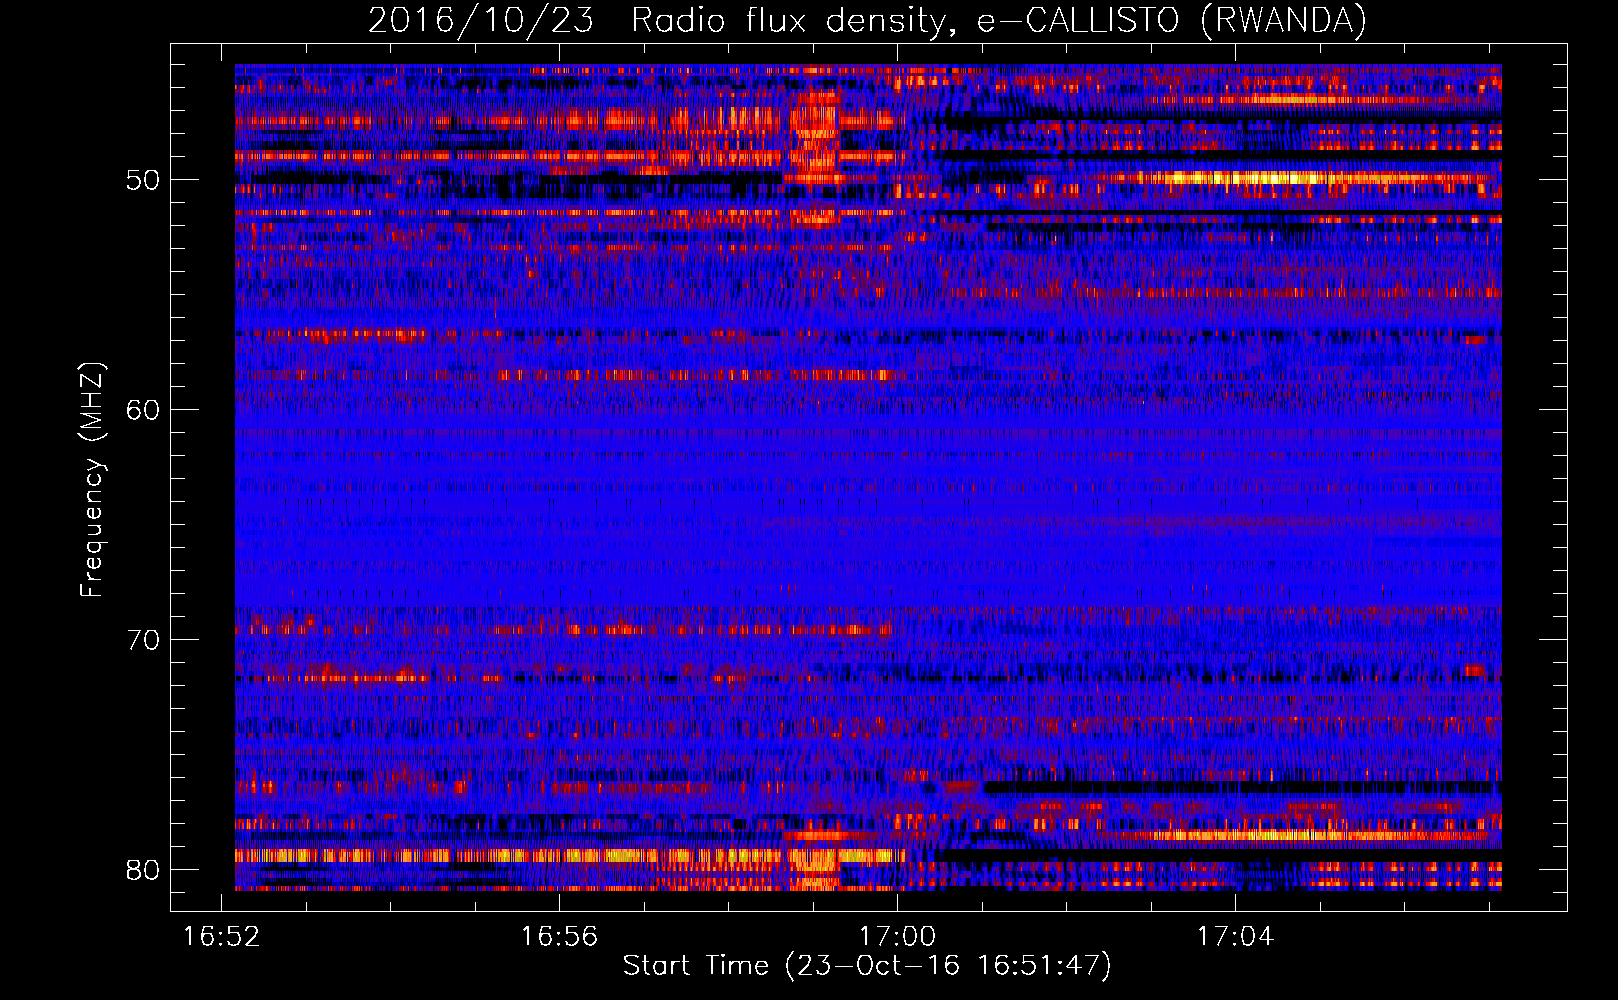Click the 'Start Time (23-Oct-16 16:51:47)' axis label
This screenshot has height=1000, width=1618.
867,966
